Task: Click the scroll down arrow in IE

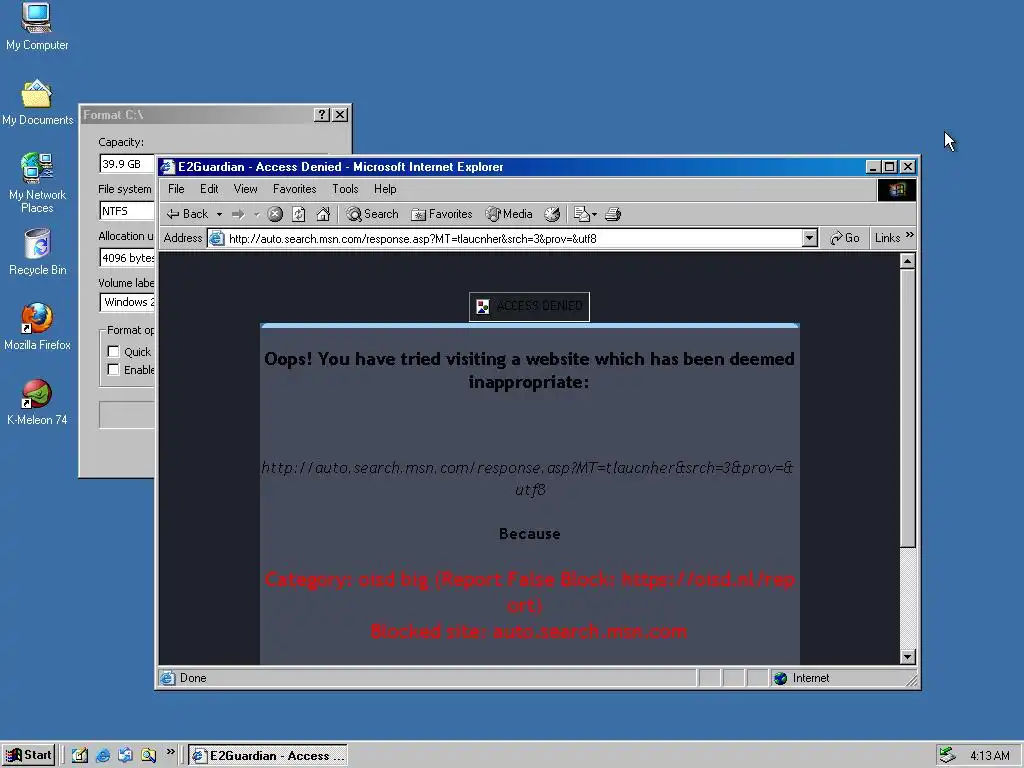Action: pos(907,657)
